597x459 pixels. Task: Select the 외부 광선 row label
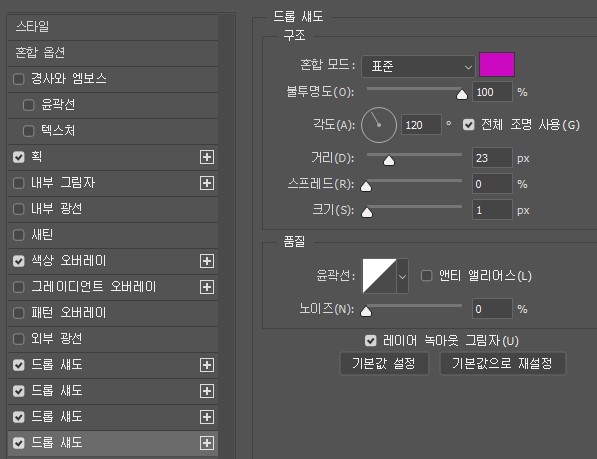(x=57, y=338)
